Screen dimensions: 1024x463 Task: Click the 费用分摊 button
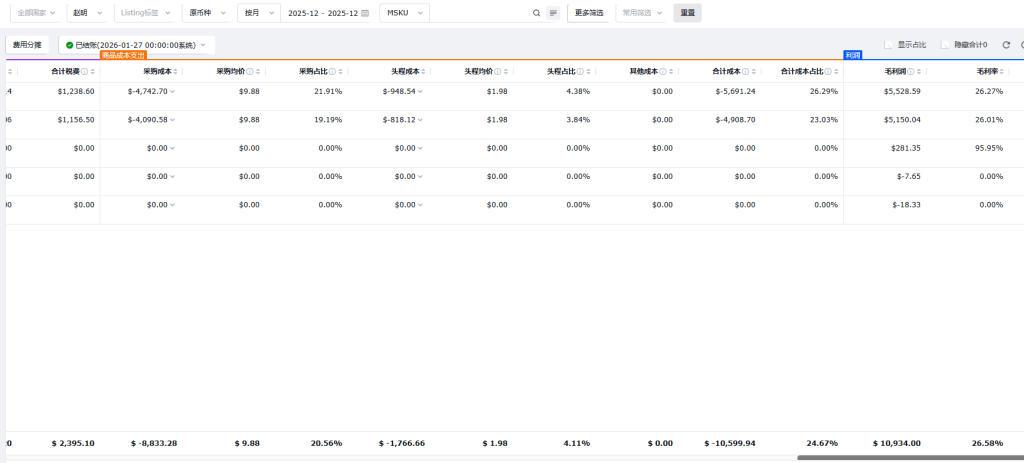[27, 45]
